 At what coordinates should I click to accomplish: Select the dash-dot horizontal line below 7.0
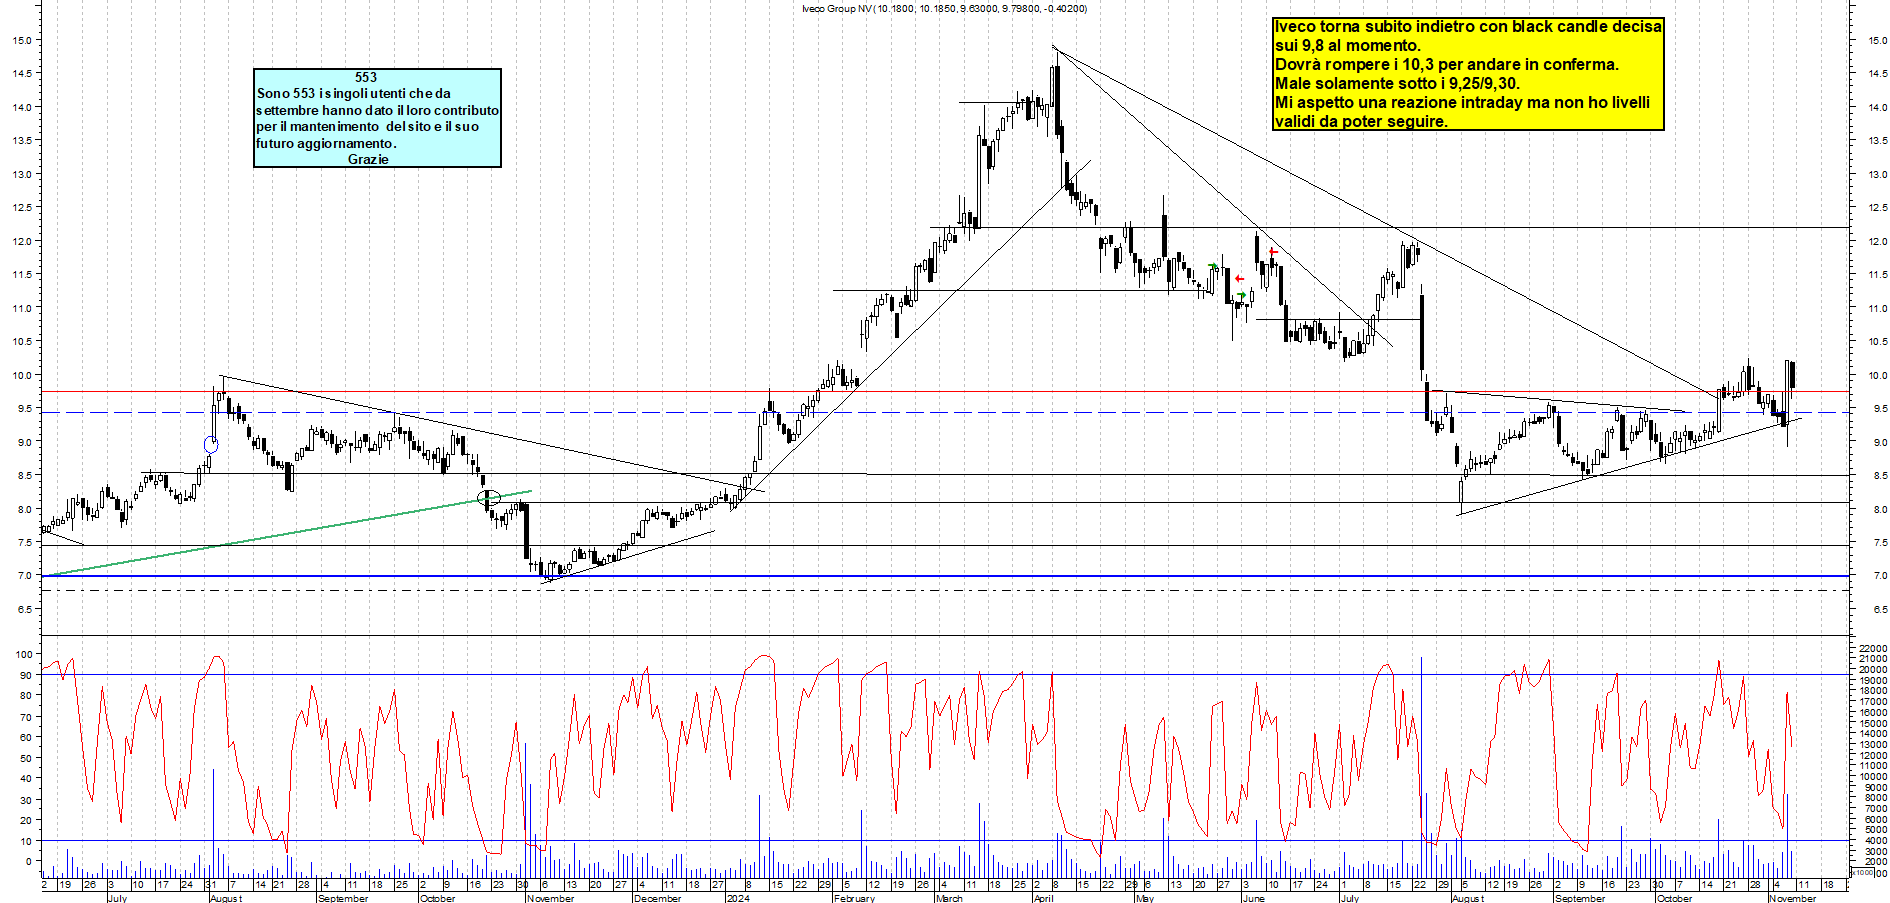[946, 590]
